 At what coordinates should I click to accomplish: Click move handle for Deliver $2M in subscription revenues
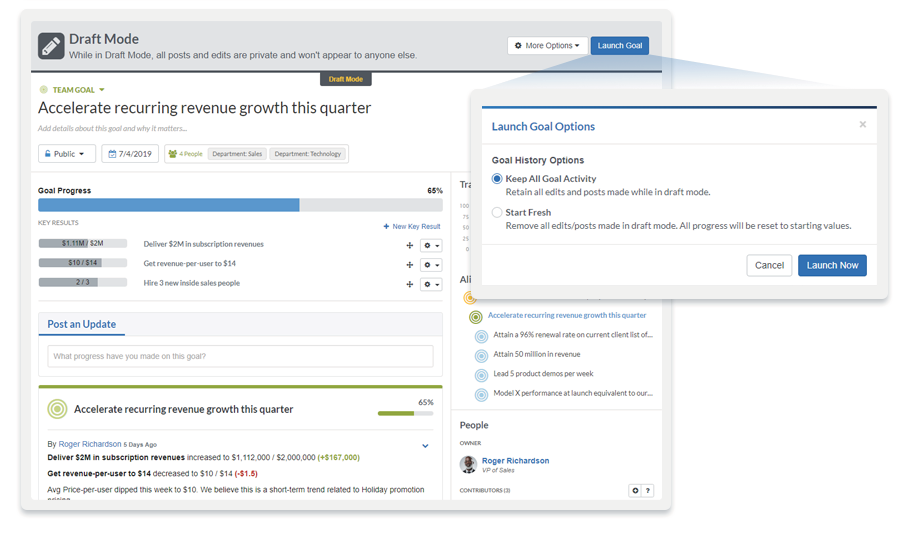[x=410, y=246]
